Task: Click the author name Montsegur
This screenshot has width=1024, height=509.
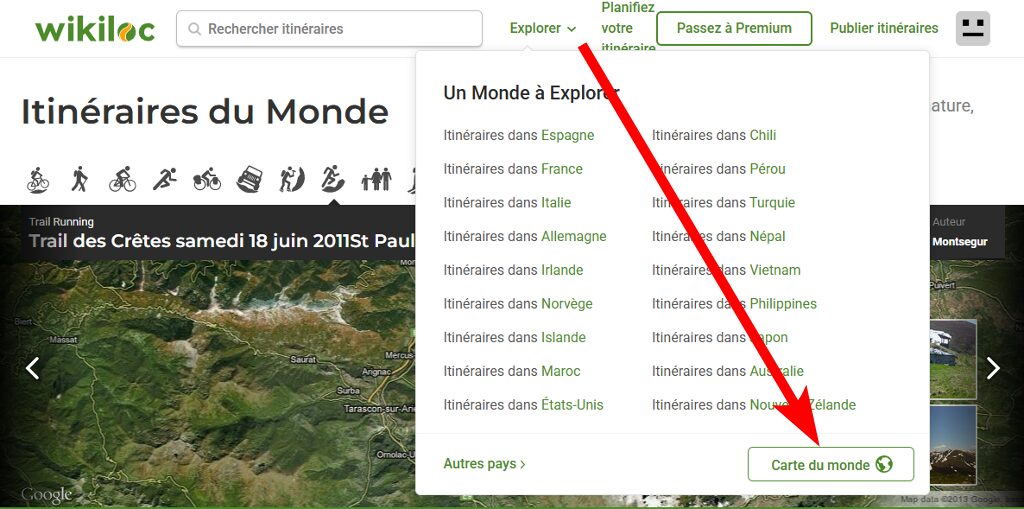Action: pyautogui.click(x=959, y=242)
